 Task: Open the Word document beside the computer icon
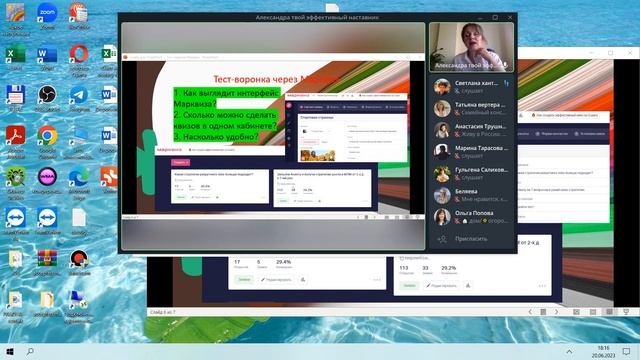click(108, 136)
